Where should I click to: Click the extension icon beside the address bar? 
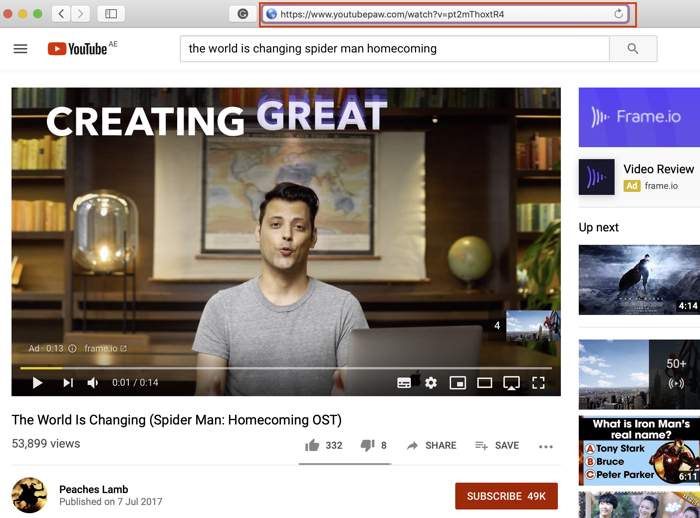click(242, 14)
